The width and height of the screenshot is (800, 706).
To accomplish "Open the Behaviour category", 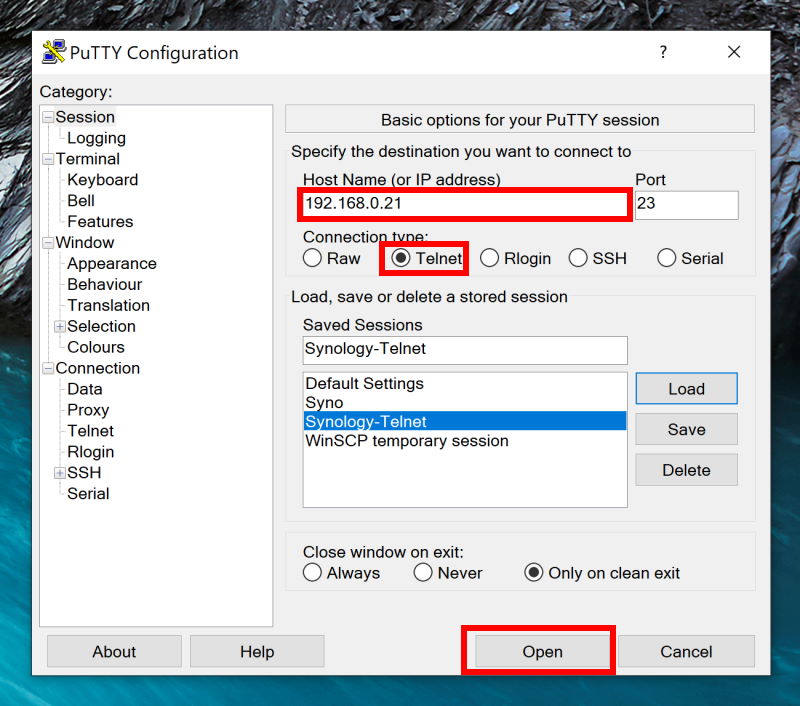I will coord(105,284).
